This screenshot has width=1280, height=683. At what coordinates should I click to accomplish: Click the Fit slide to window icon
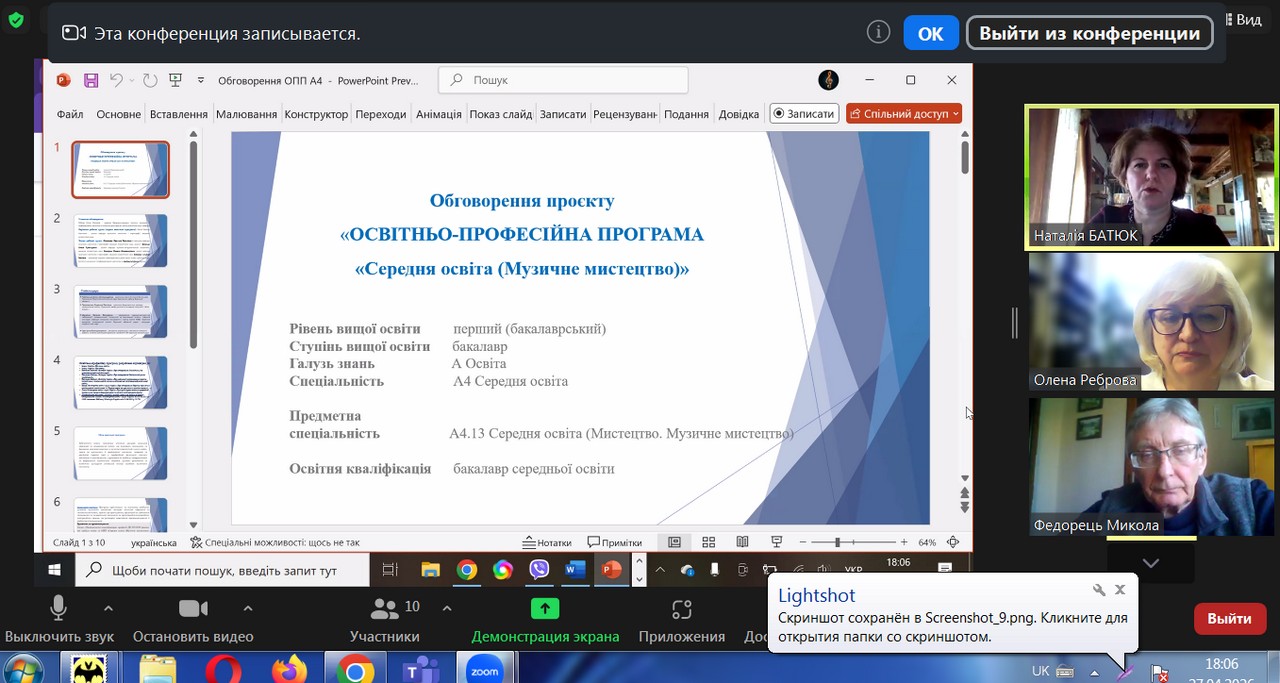[x=953, y=542]
